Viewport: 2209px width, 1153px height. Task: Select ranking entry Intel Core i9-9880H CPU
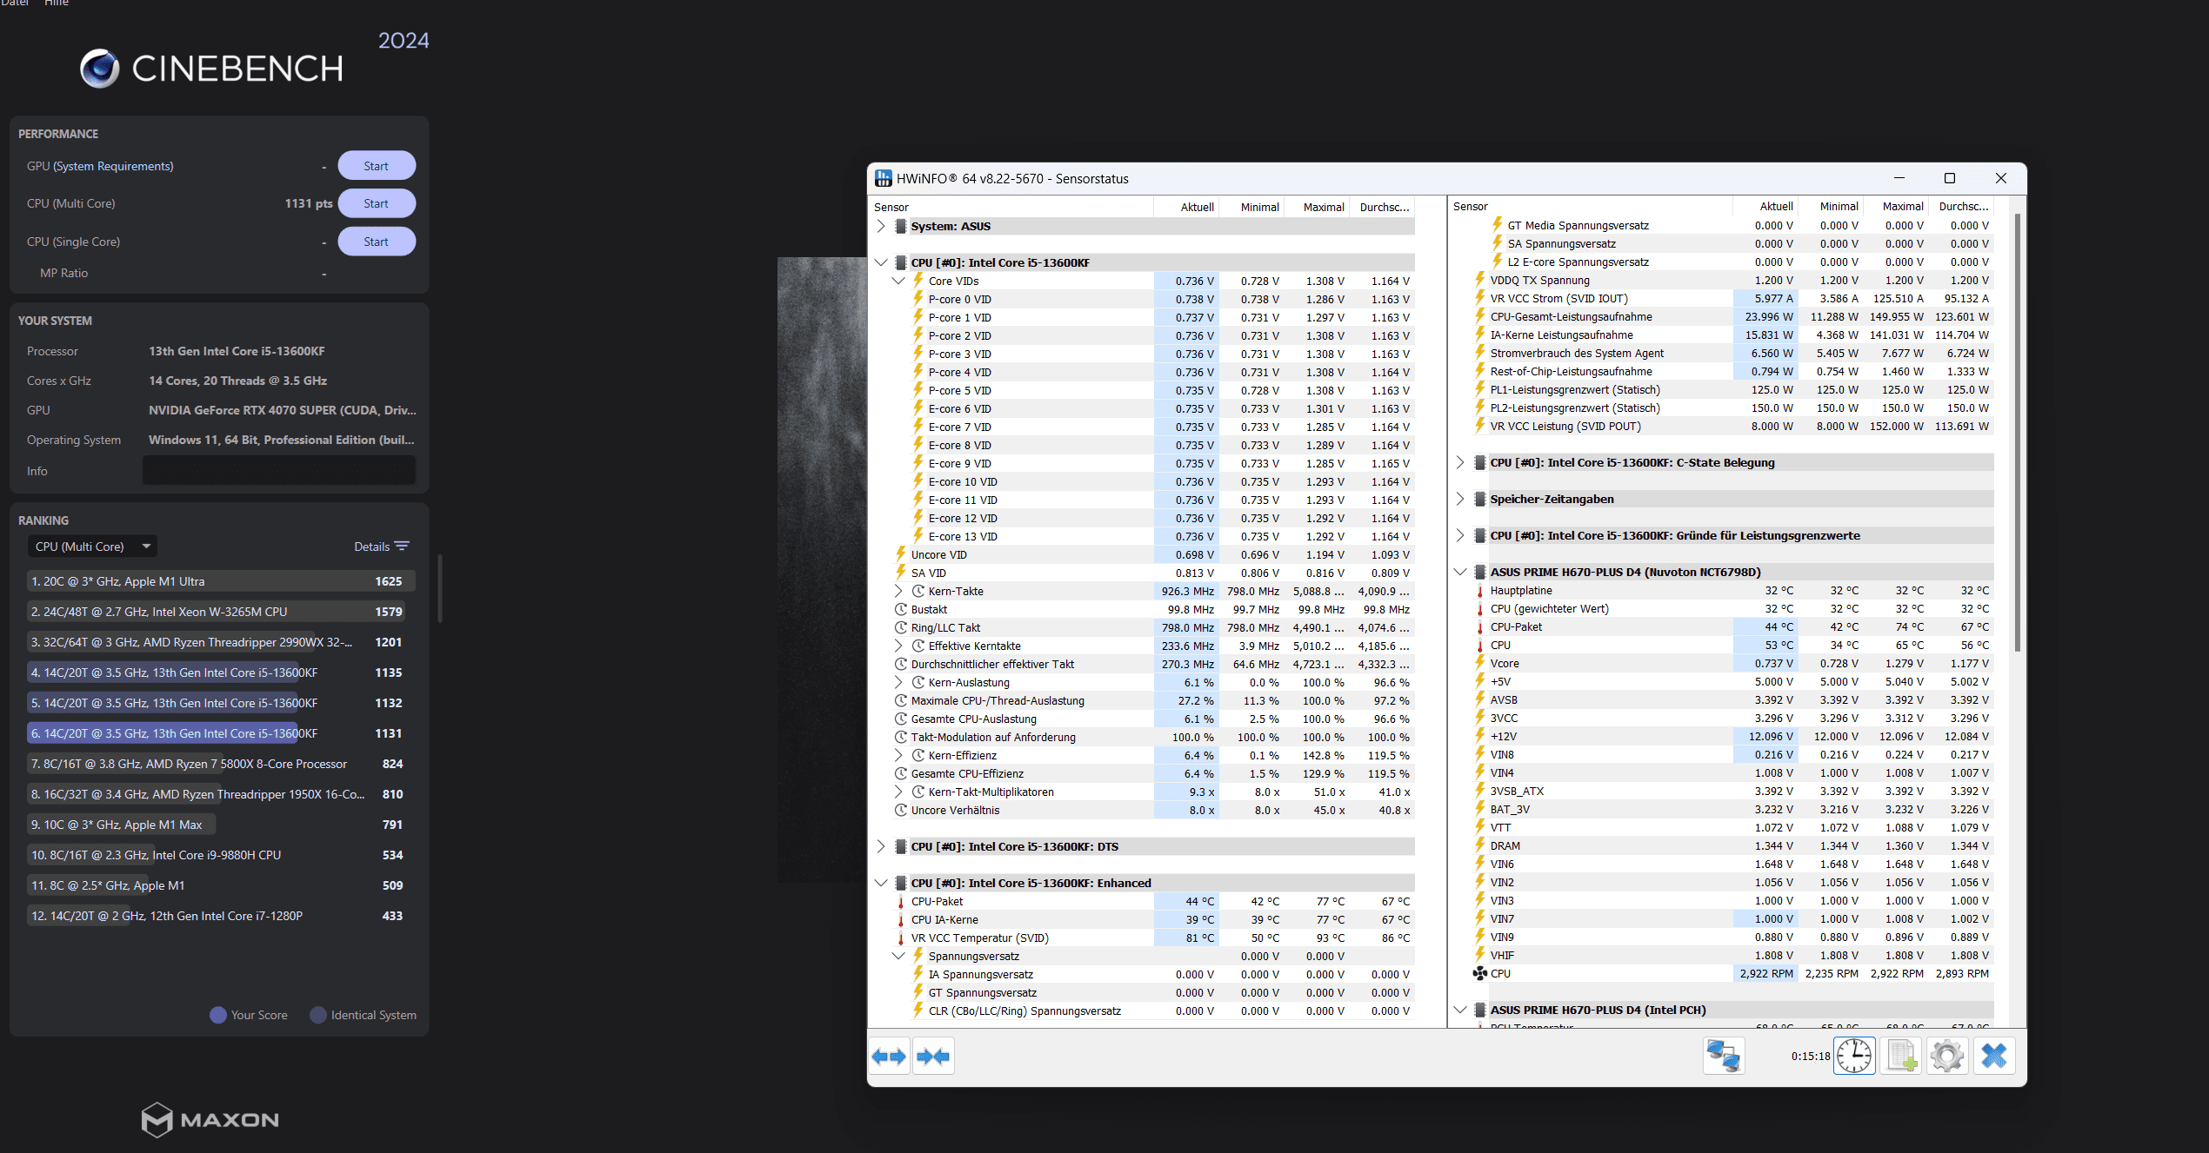pyautogui.click(x=220, y=855)
